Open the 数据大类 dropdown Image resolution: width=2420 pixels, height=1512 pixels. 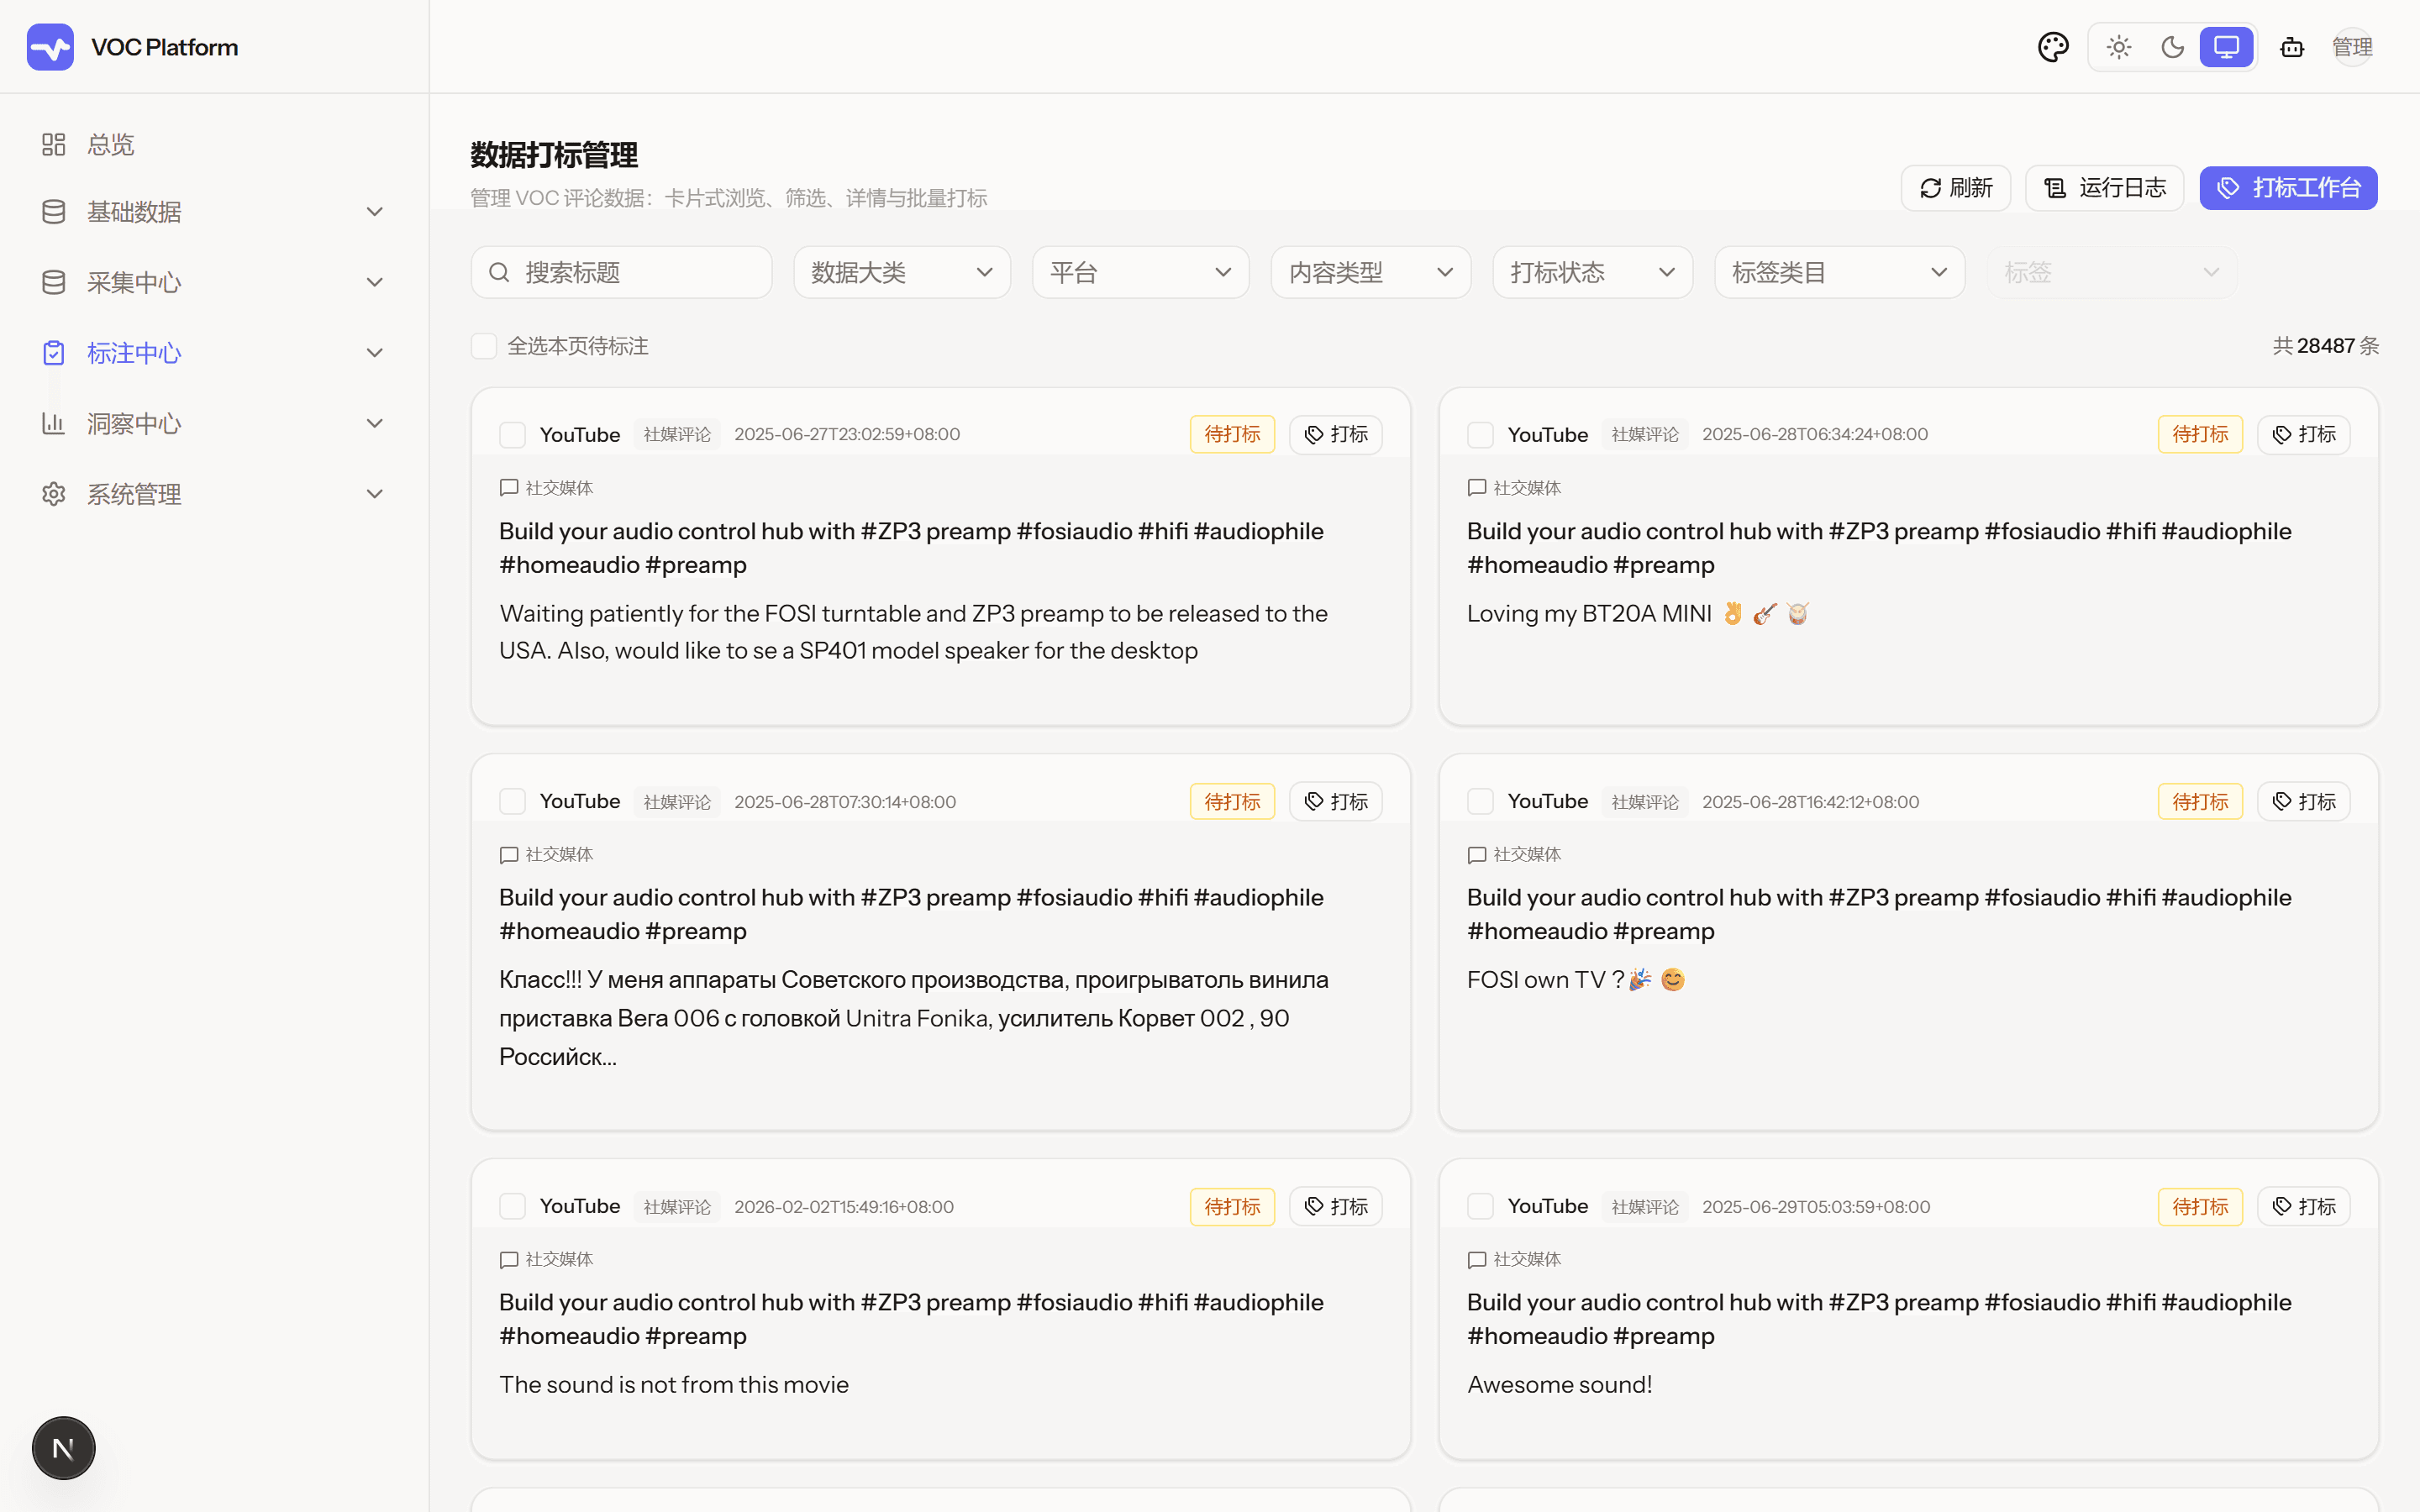point(902,272)
